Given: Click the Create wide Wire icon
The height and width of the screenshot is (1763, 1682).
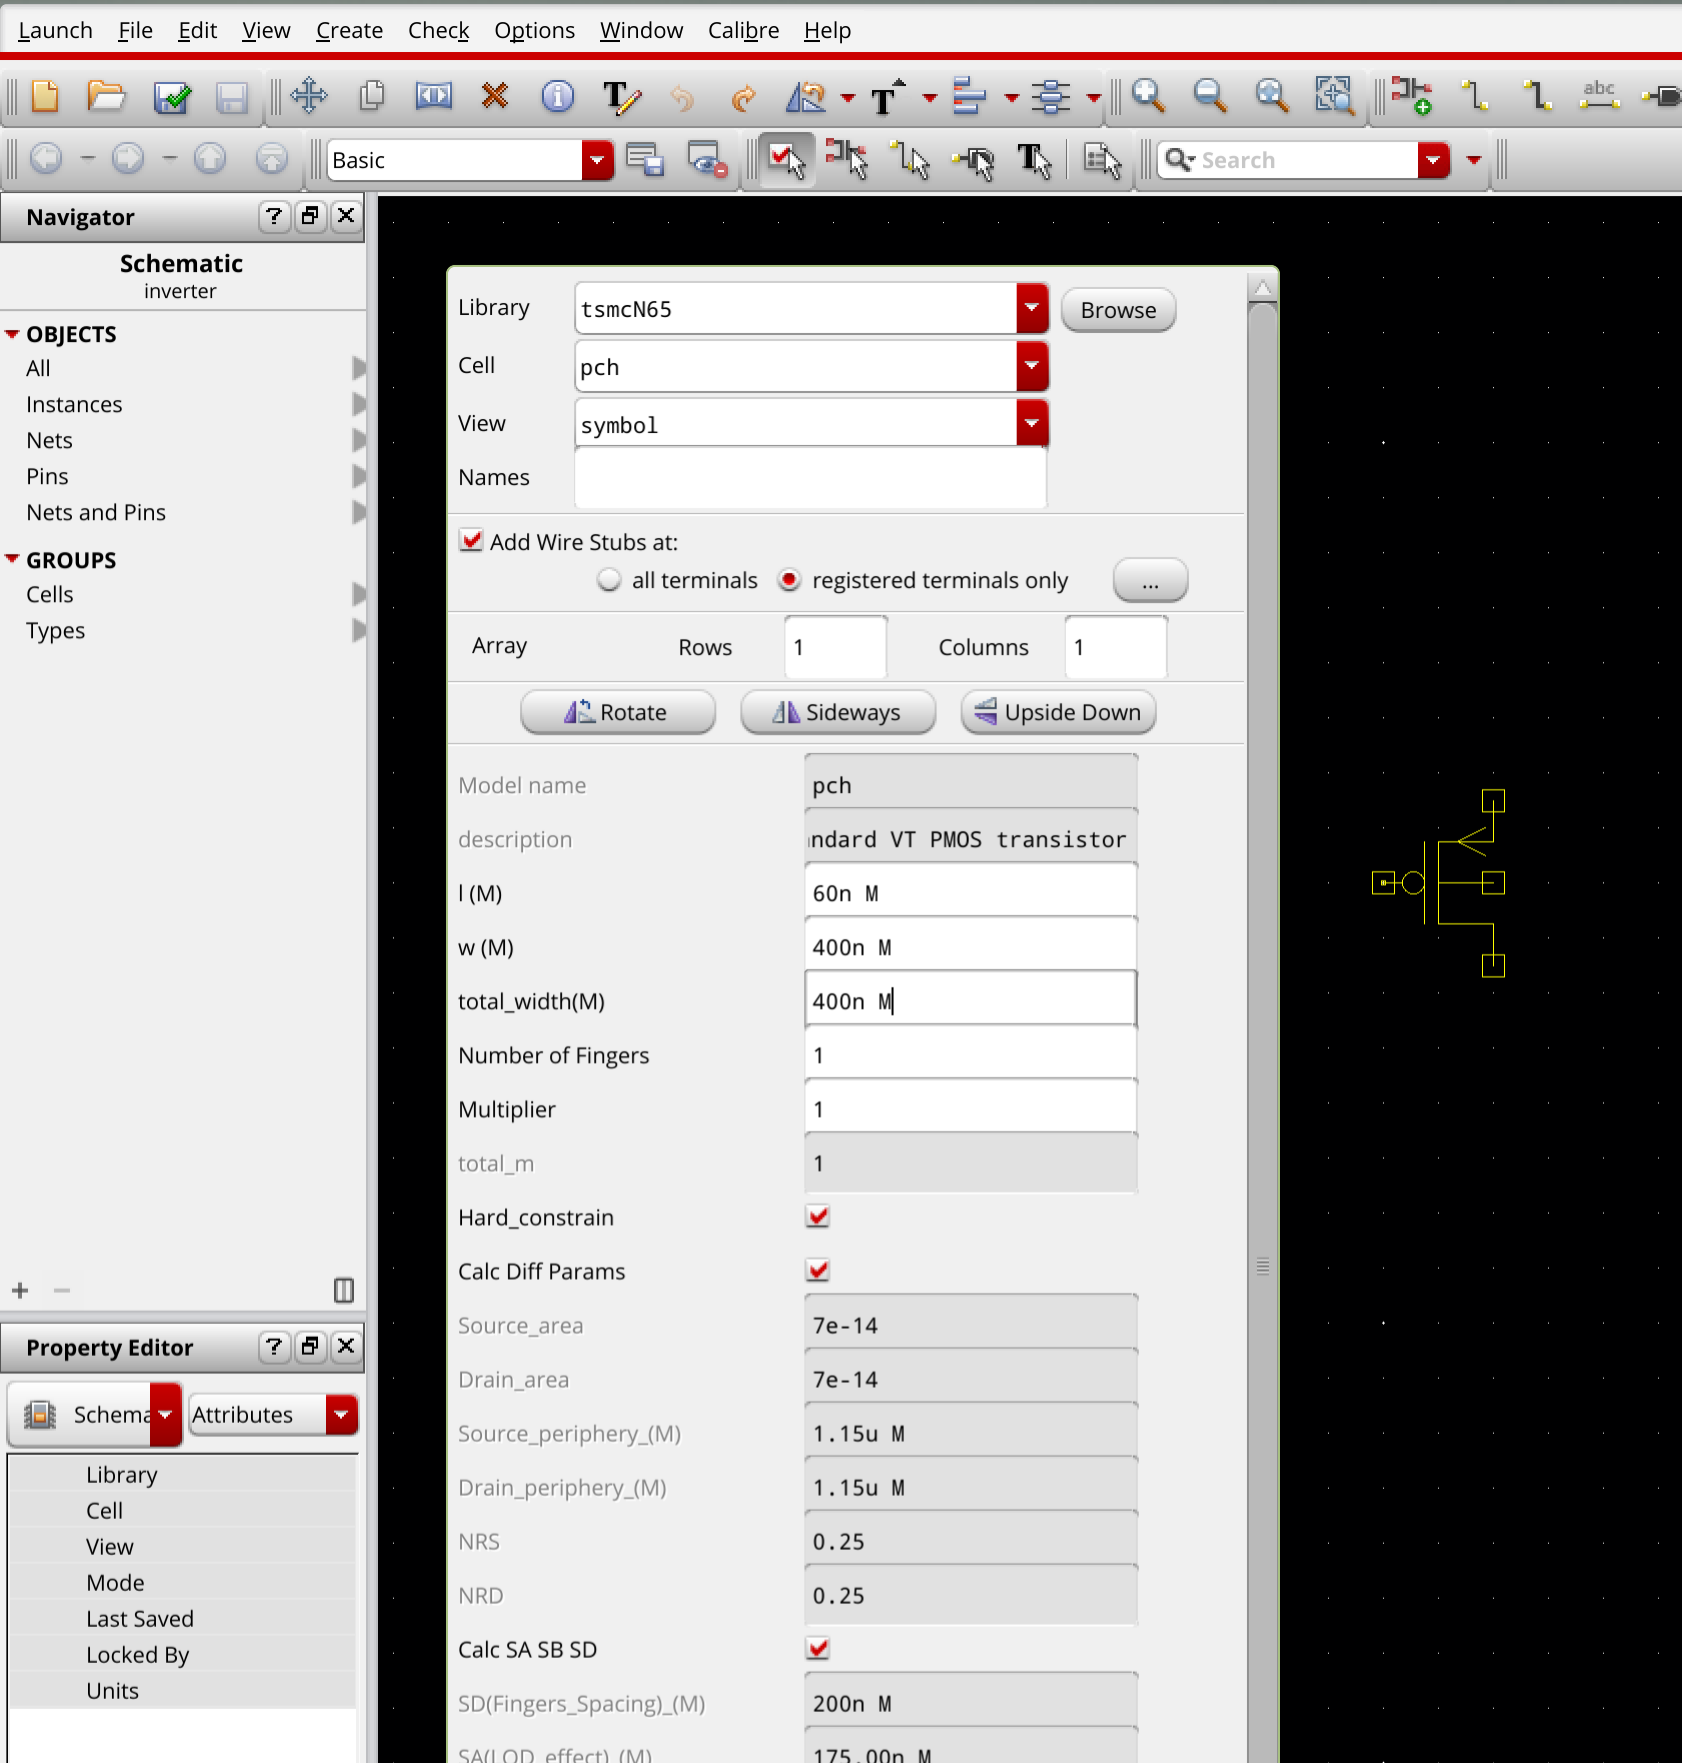Looking at the screenshot, I should click(x=1537, y=96).
